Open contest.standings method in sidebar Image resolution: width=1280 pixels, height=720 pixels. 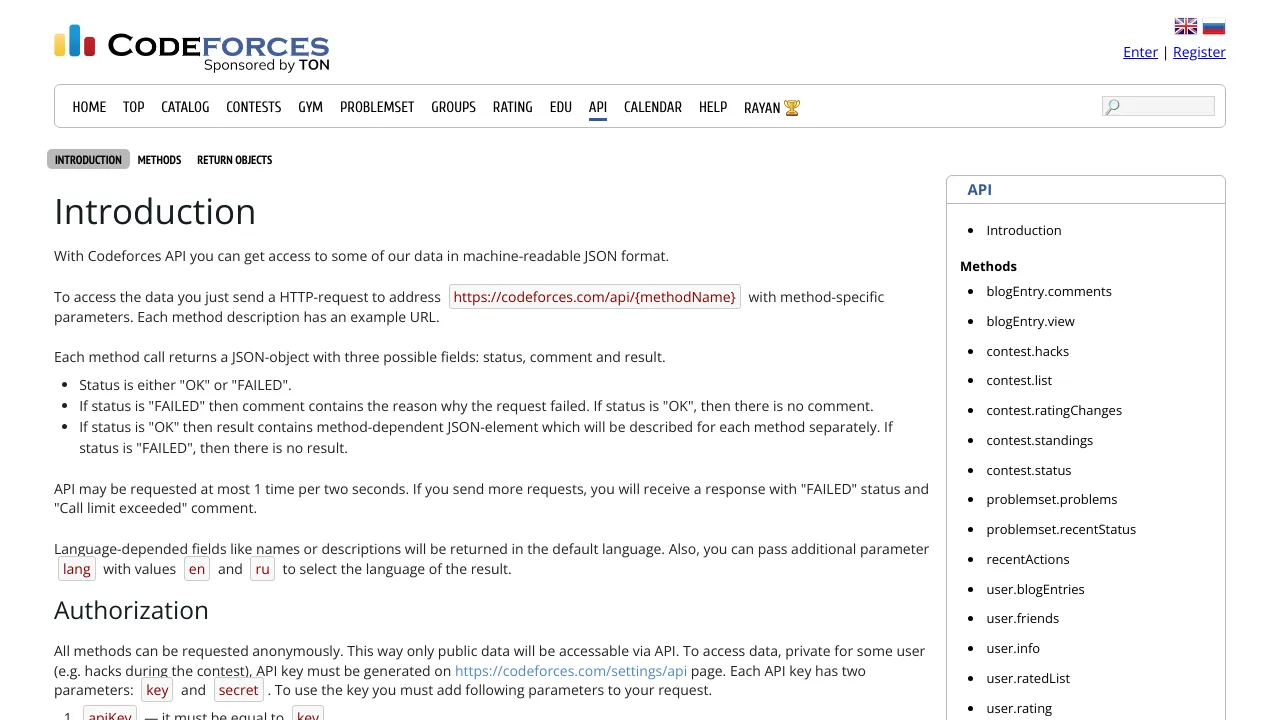point(1040,440)
